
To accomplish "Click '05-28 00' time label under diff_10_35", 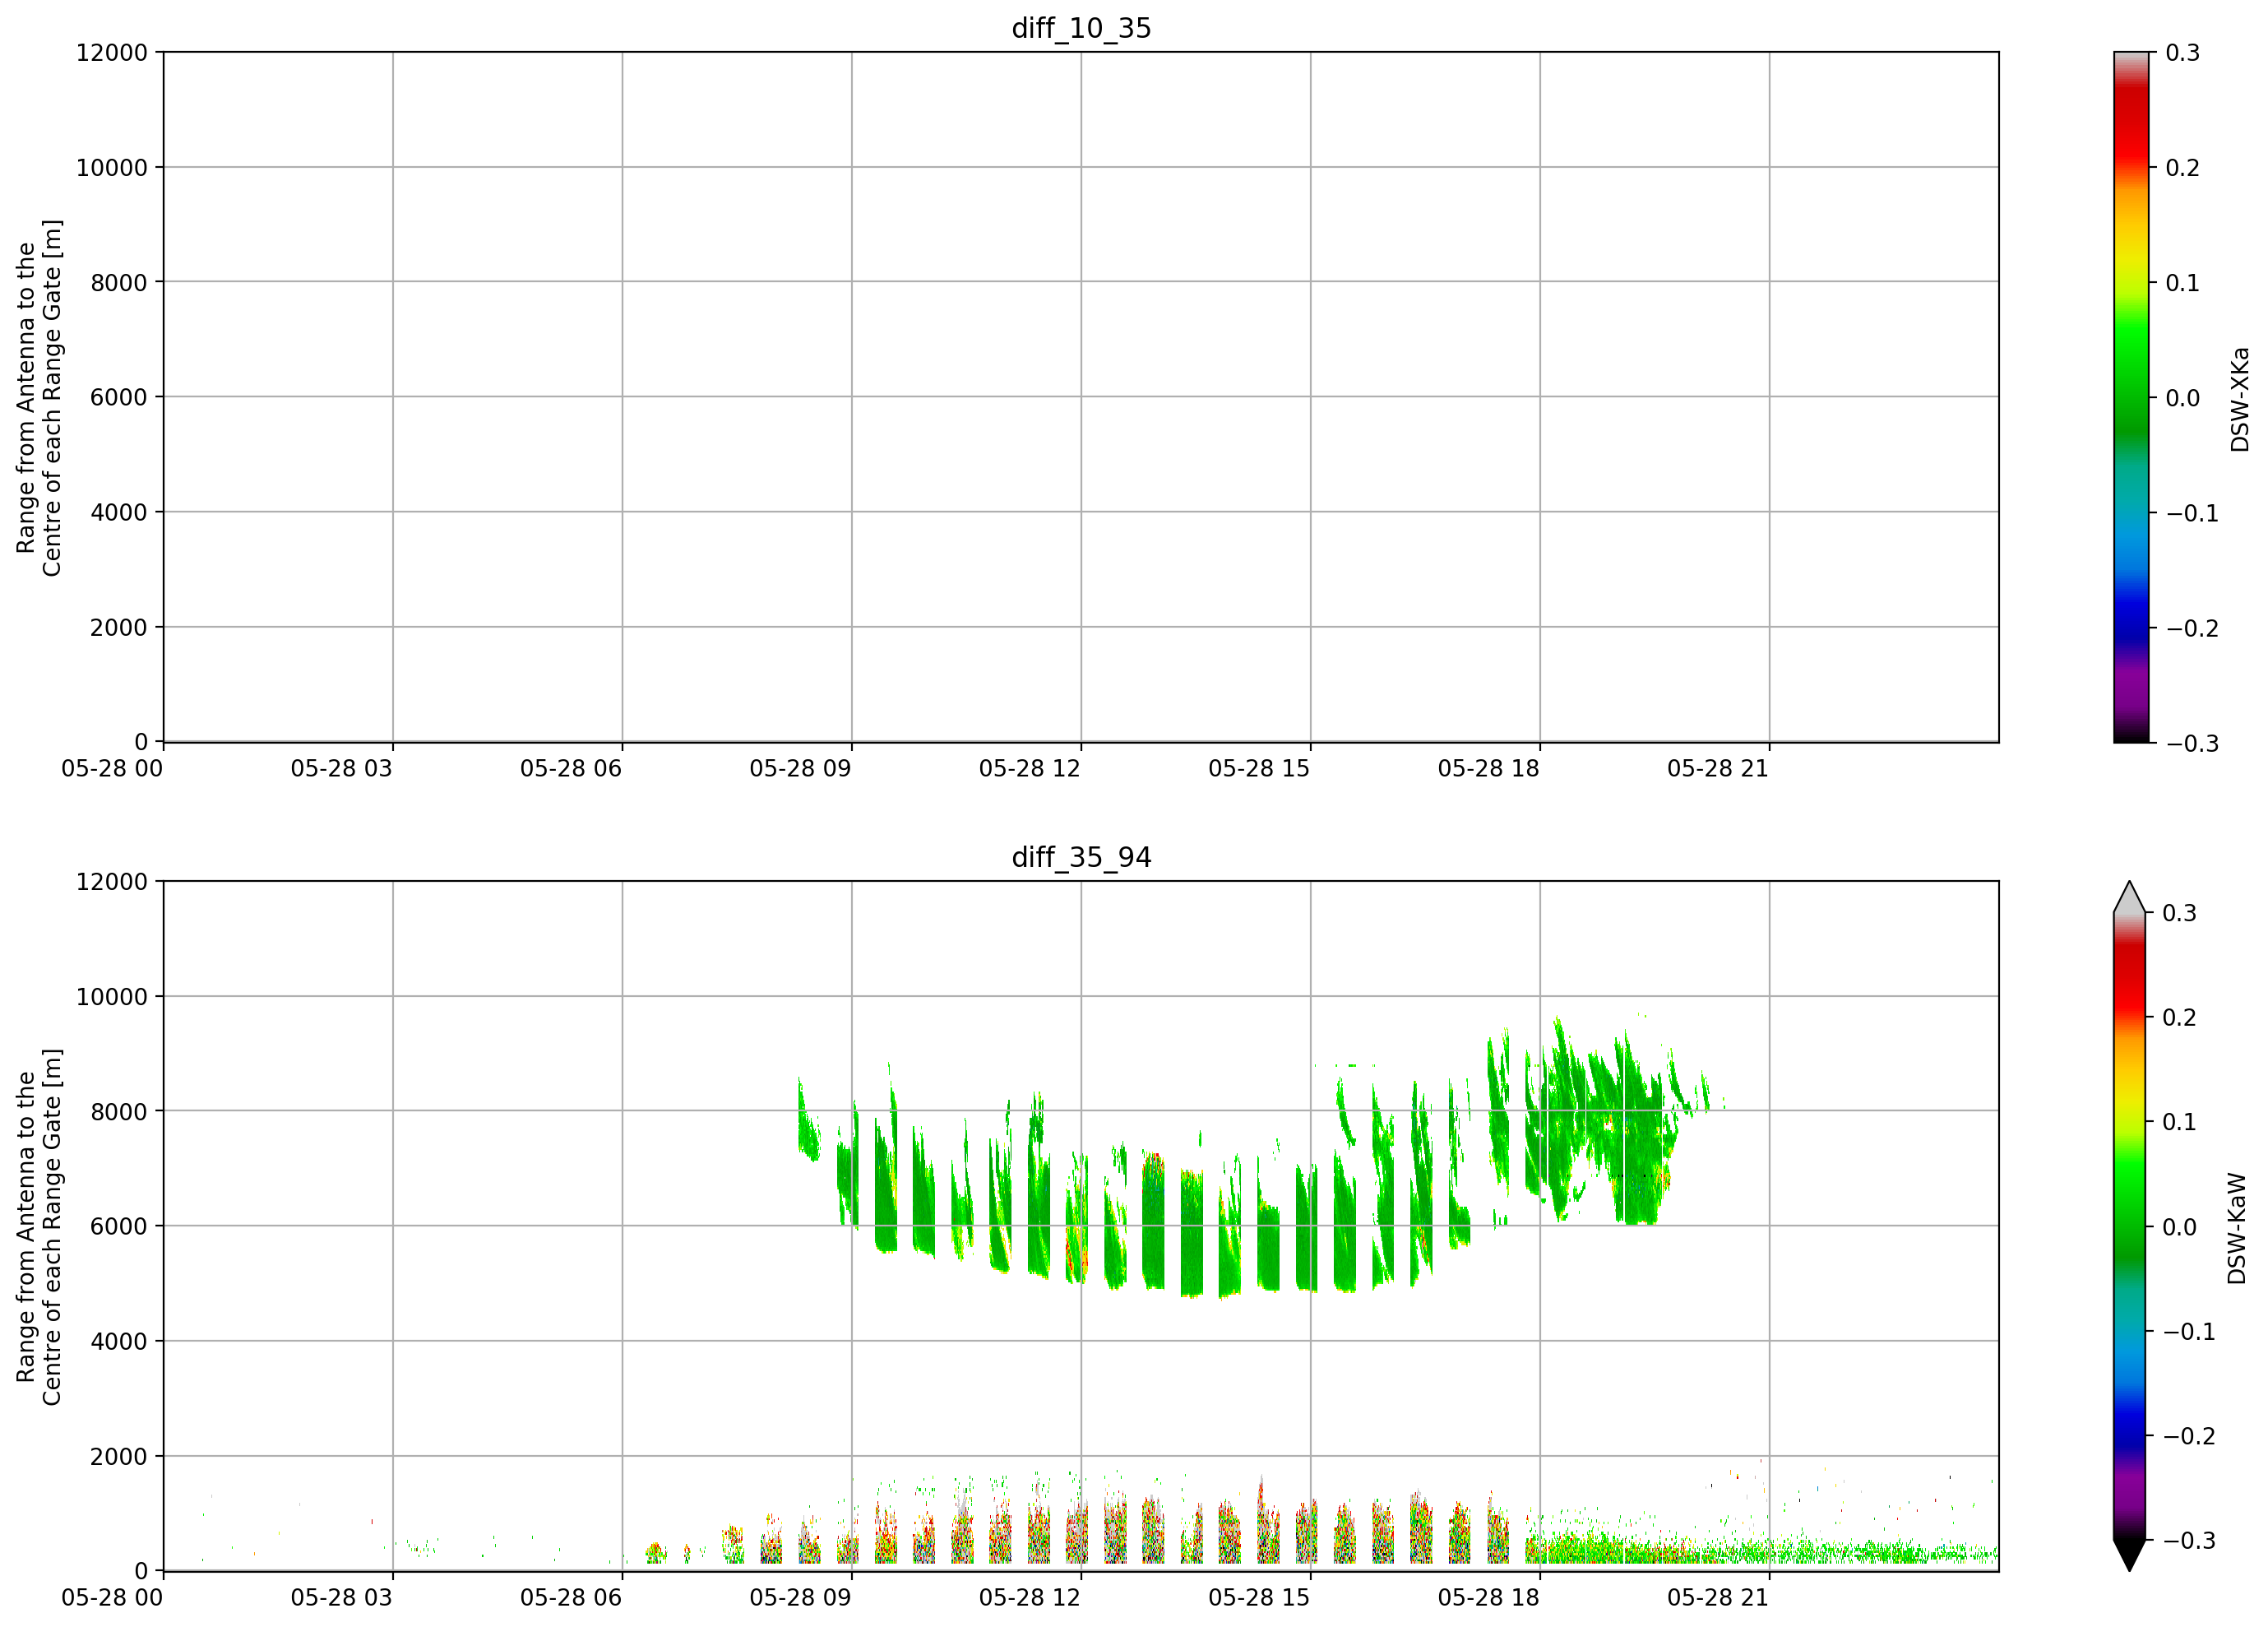I will (112, 768).
